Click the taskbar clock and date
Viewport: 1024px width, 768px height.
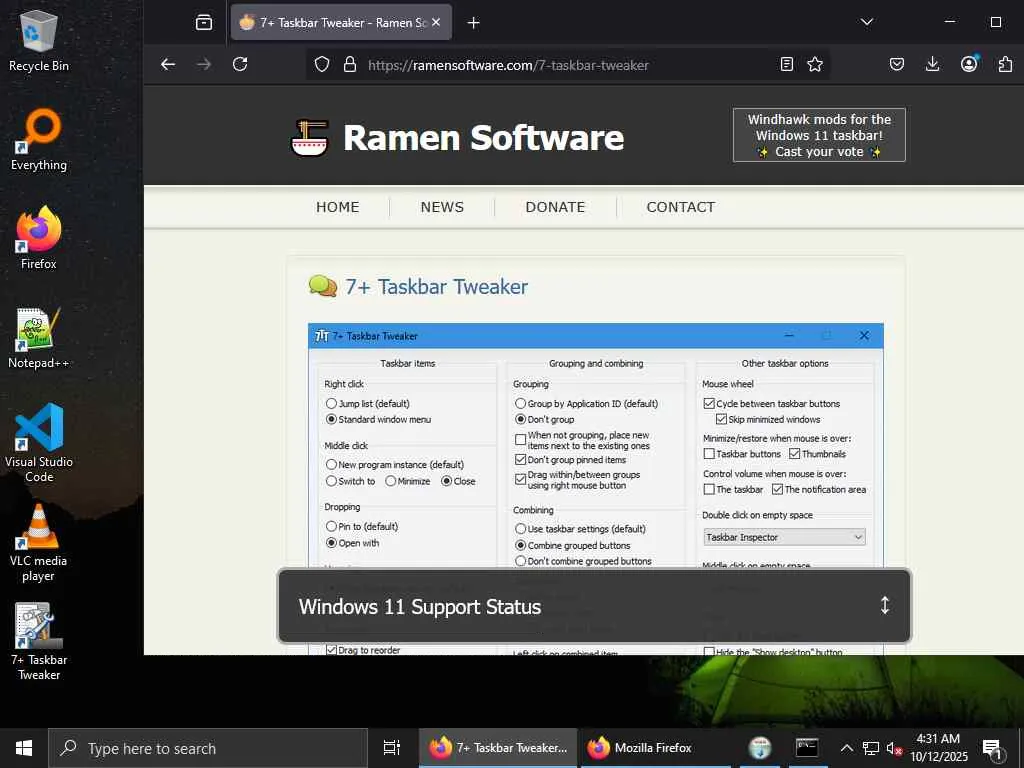click(938, 748)
